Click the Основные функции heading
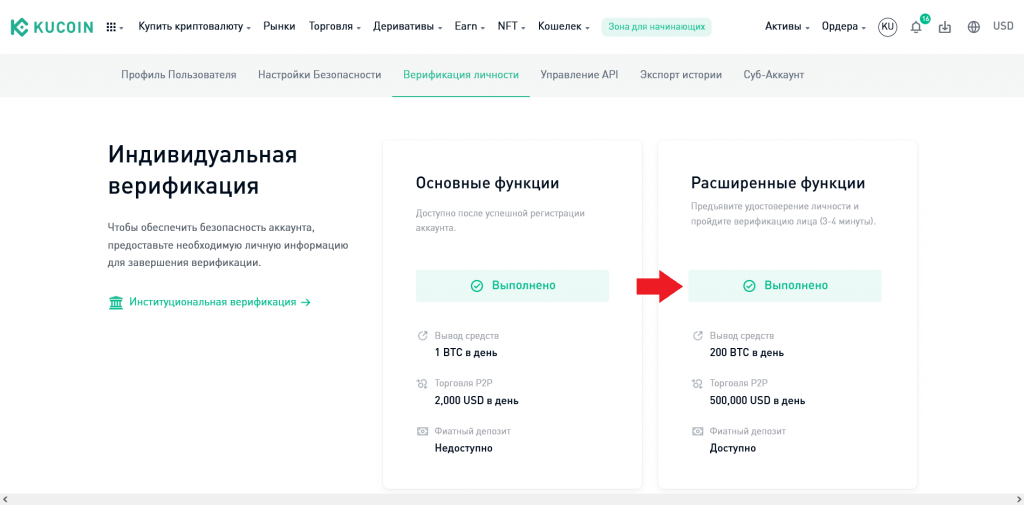1024x505 pixels. tap(487, 183)
